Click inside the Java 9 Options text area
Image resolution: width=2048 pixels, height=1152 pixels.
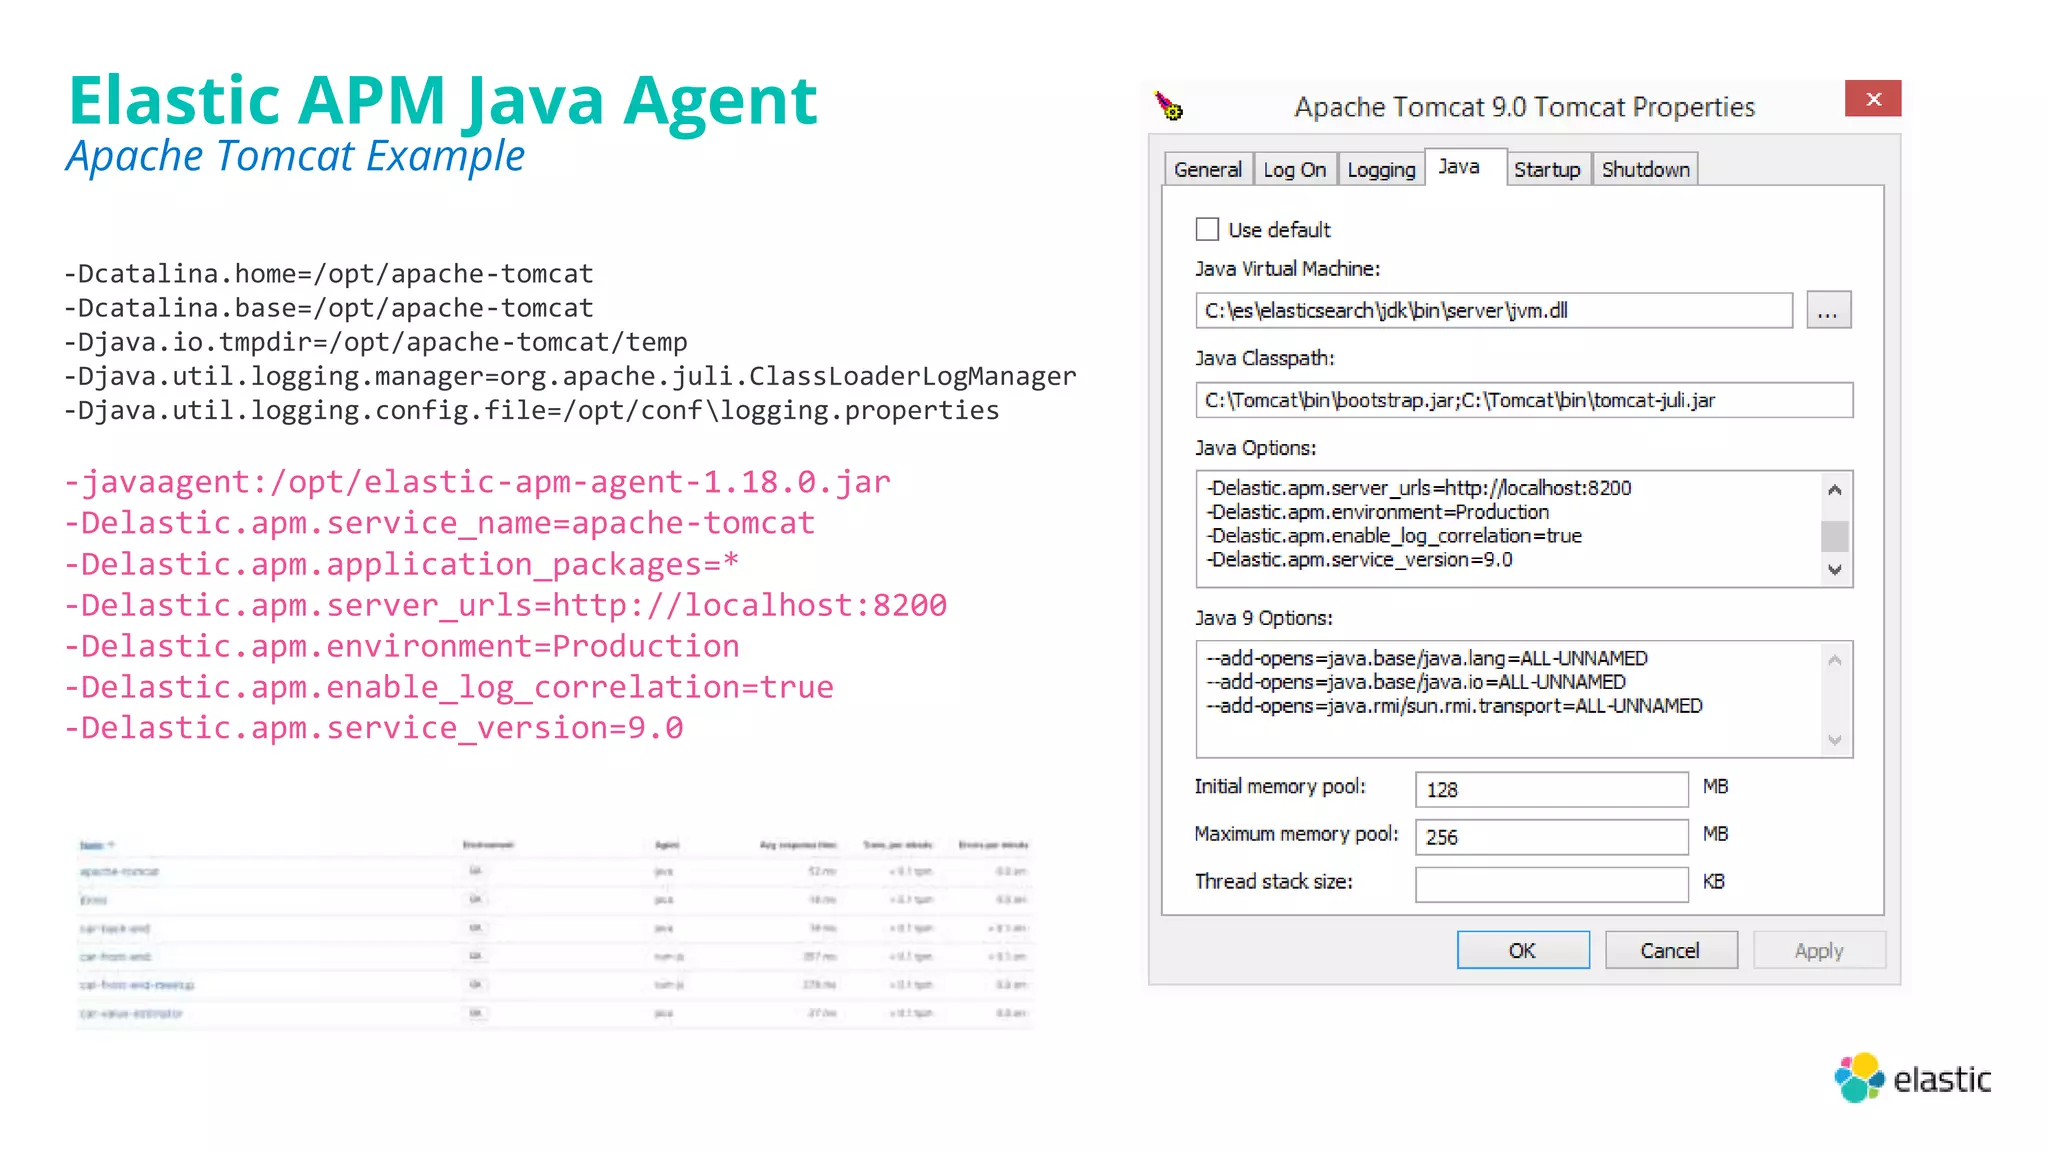1508,698
